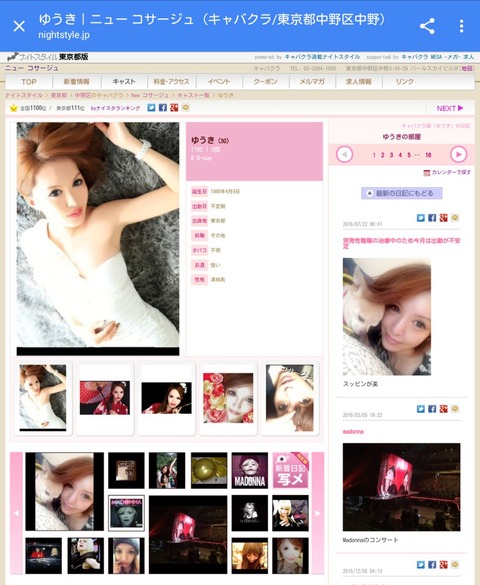Close the browser tab with X icon

click(19, 26)
